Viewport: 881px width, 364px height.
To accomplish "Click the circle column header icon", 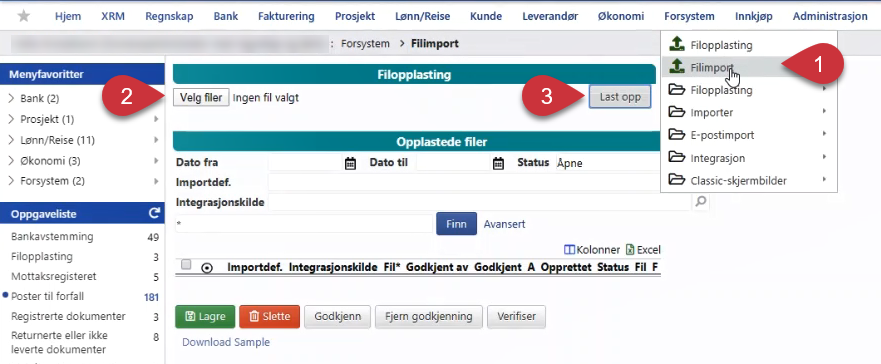I will 206,268.
